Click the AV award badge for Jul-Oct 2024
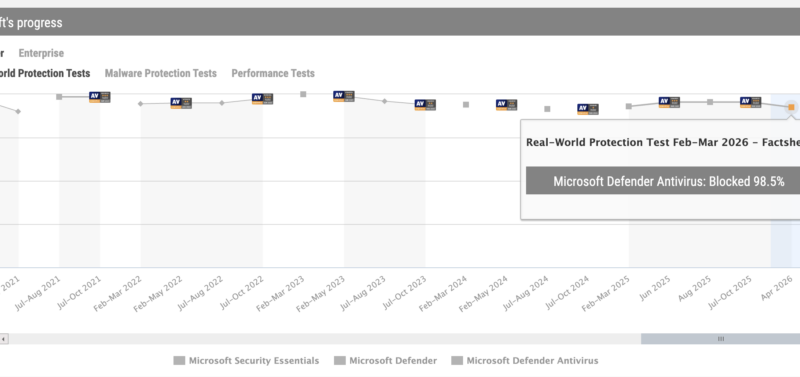The height and width of the screenshot is (377, 800). pyautogui.click(x=588, y=109)
